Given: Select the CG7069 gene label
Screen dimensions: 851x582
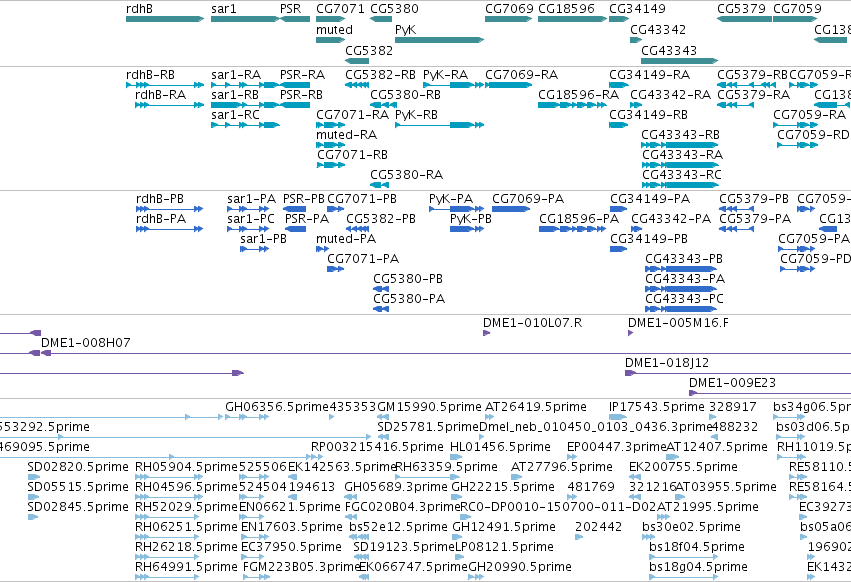Looking at the screenshot, I should pos(510,9).
